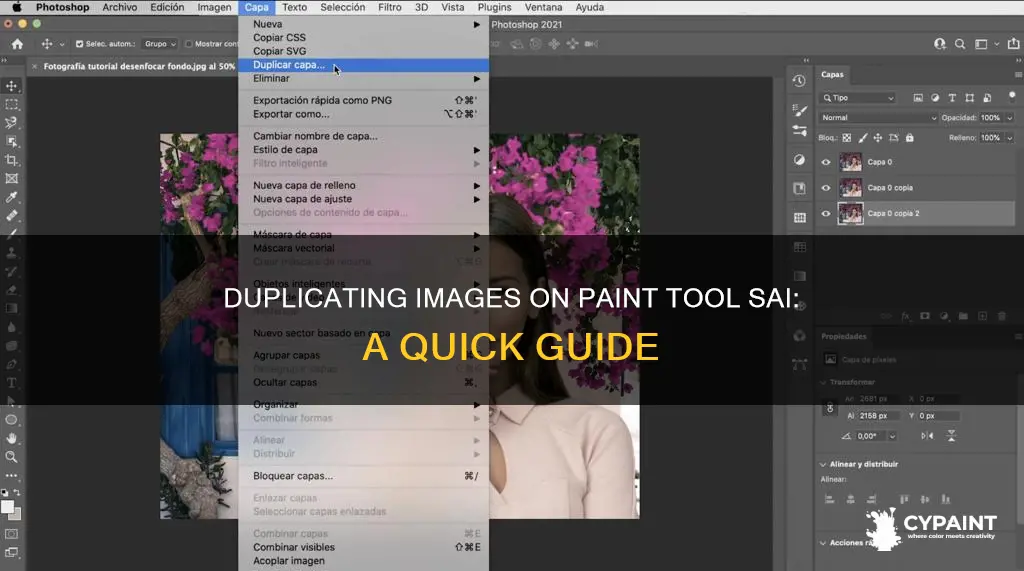Click the Opacidad 100% field
This screenshot has height=571, width=1024.
(x=991, y=118)
